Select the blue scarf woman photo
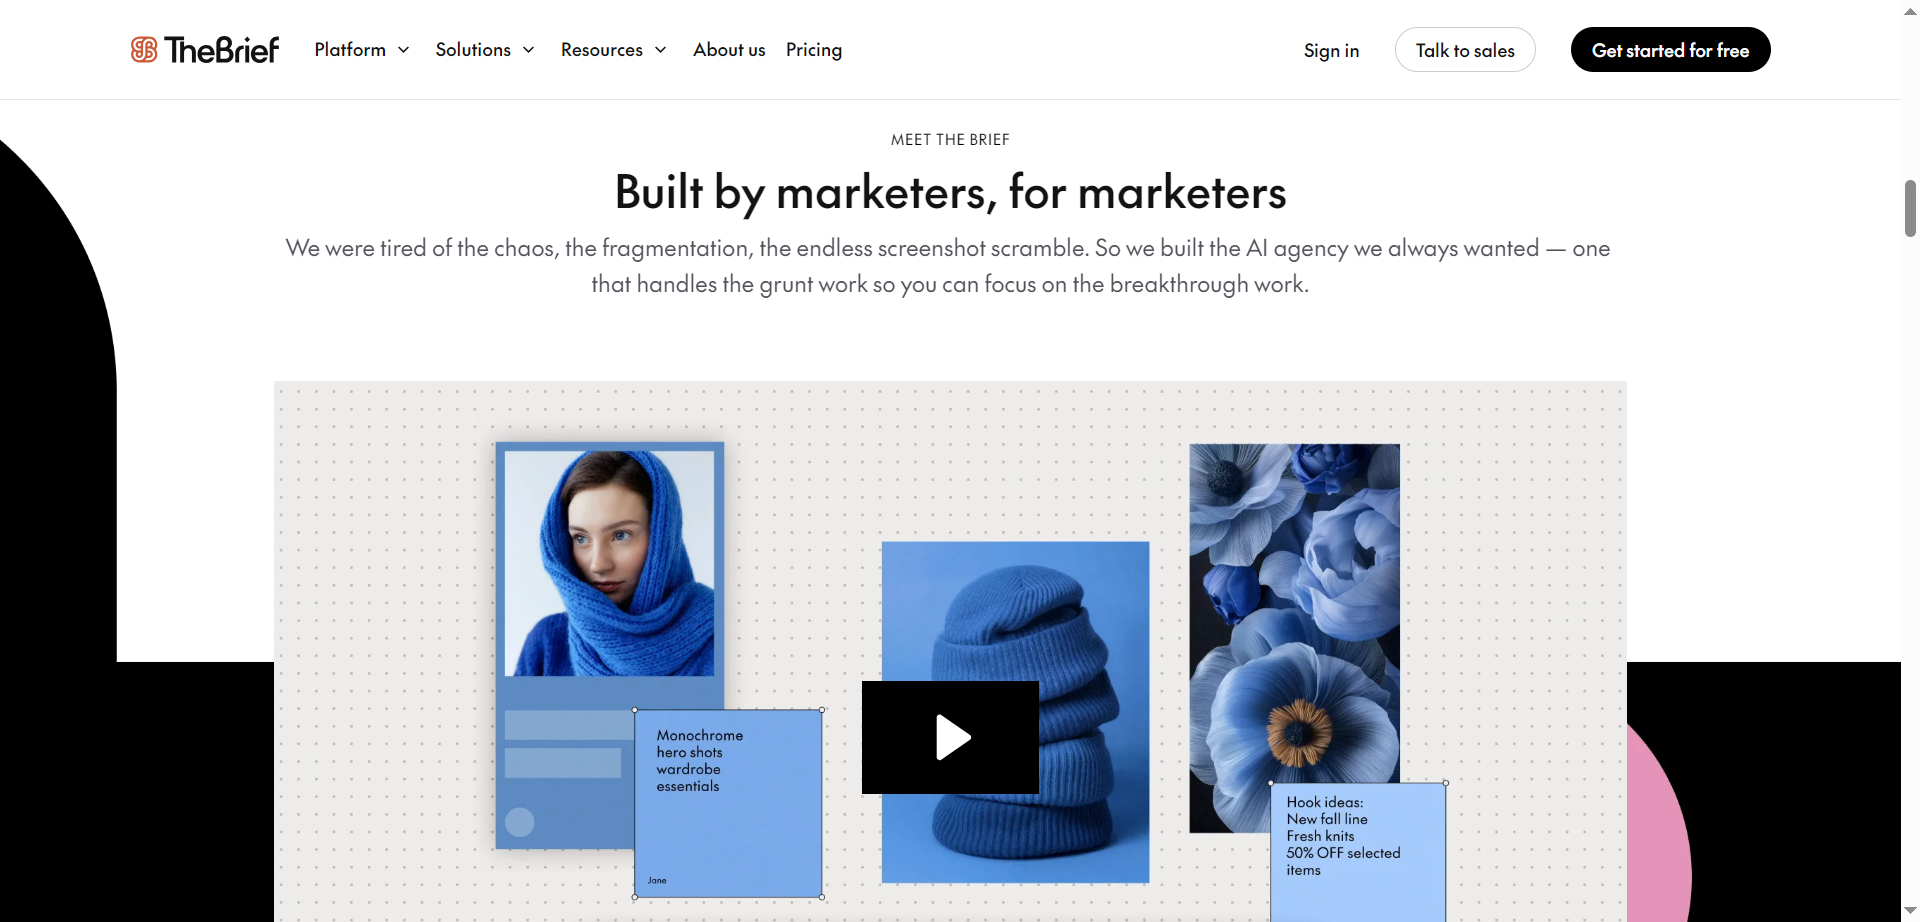 (609, 563)
